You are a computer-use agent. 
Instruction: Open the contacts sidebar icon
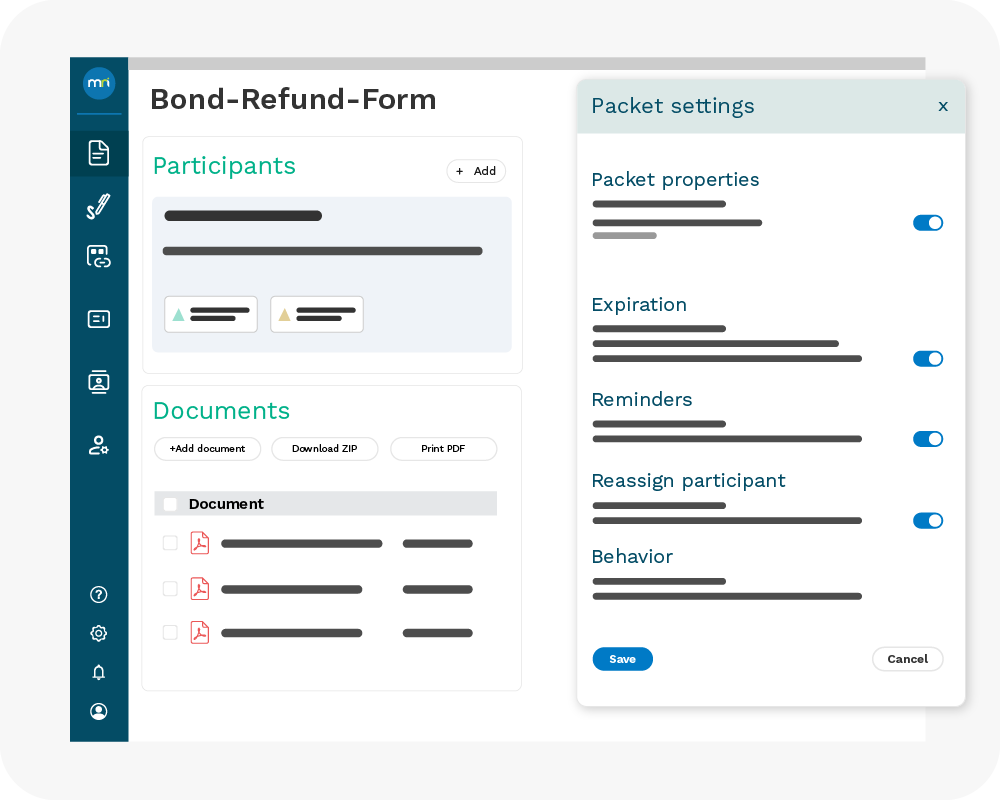click(x=98, y=381)
